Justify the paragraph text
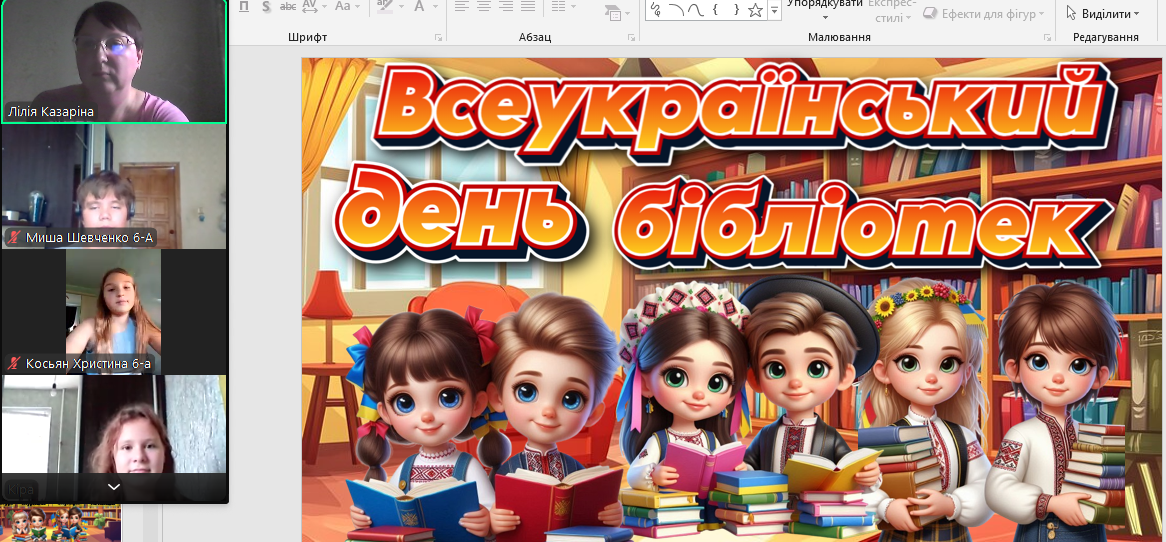The height and width of the screenshot is (542, 1166). 528,7
